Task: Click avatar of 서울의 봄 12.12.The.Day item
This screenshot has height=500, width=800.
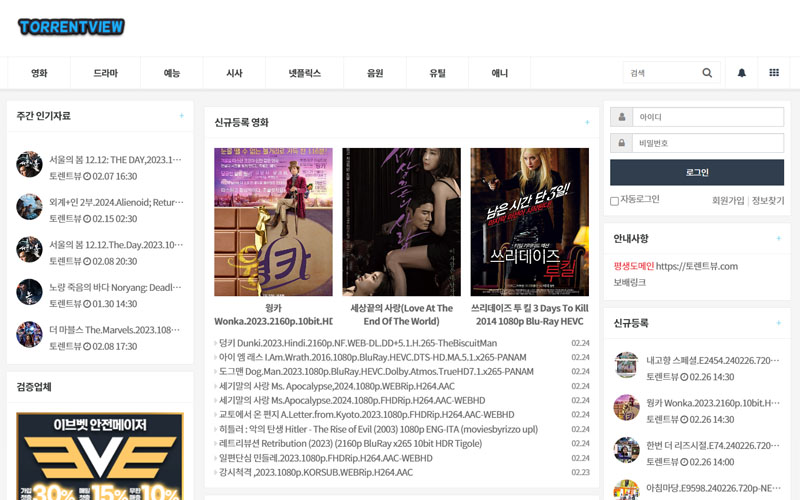Action: coord(29,249)
